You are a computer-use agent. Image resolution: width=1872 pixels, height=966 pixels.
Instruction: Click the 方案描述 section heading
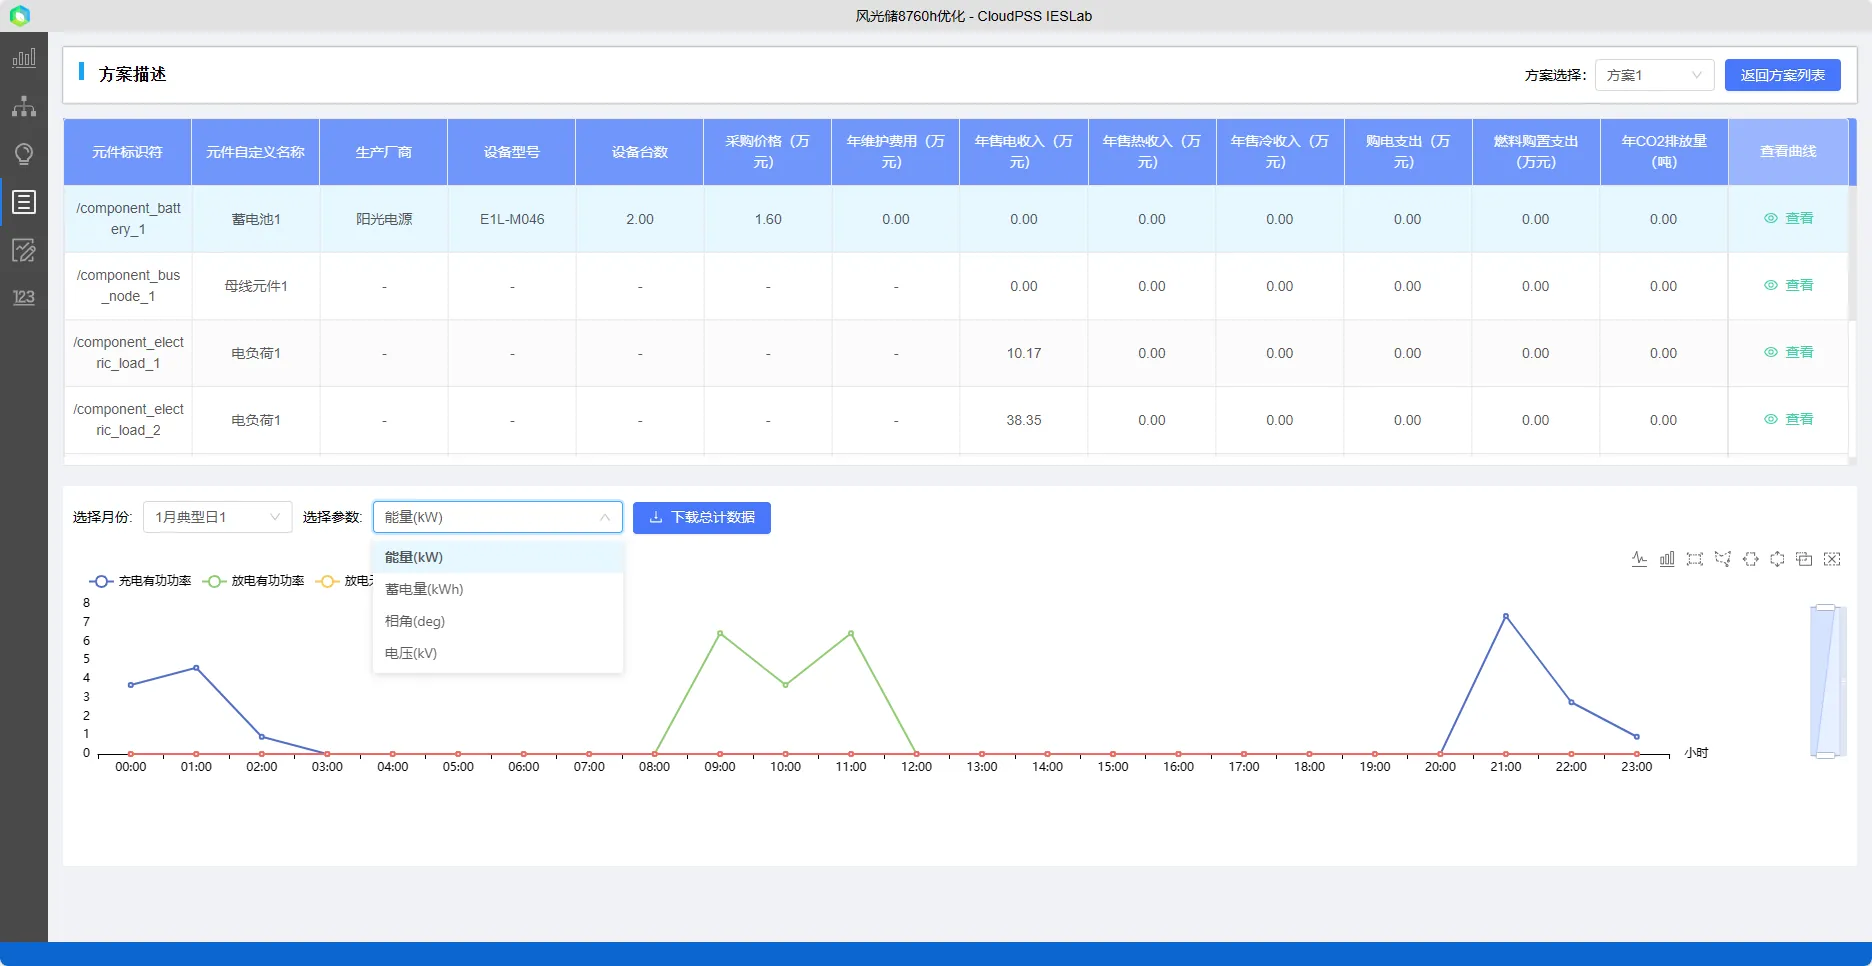coord(132,74)
